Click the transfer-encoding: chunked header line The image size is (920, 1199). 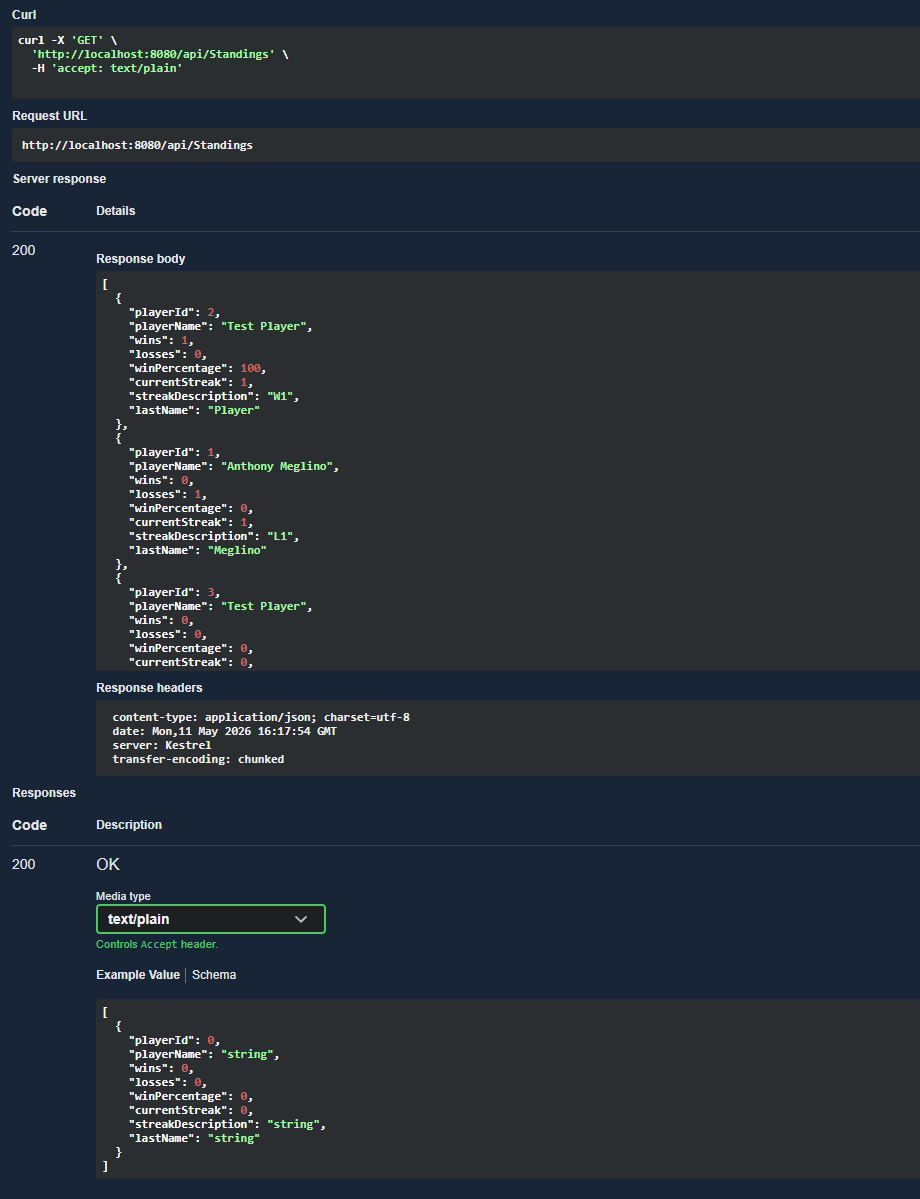point(198,759)
